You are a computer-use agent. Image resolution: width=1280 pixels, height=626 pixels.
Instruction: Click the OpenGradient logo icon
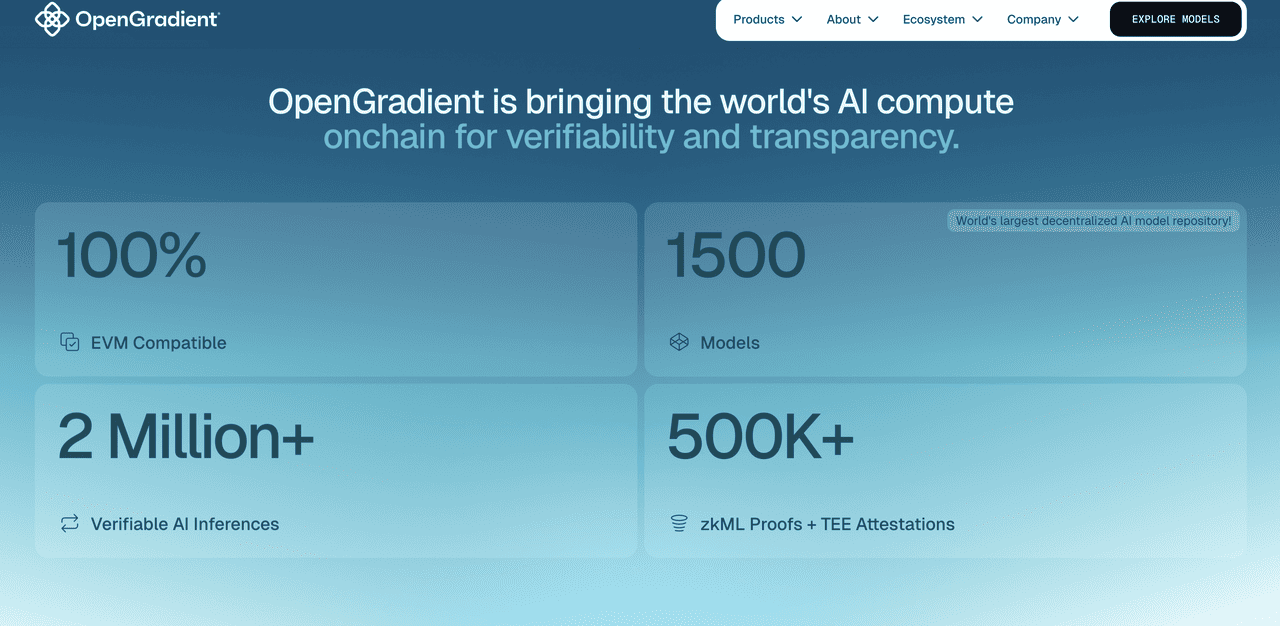tap(52, 19)
